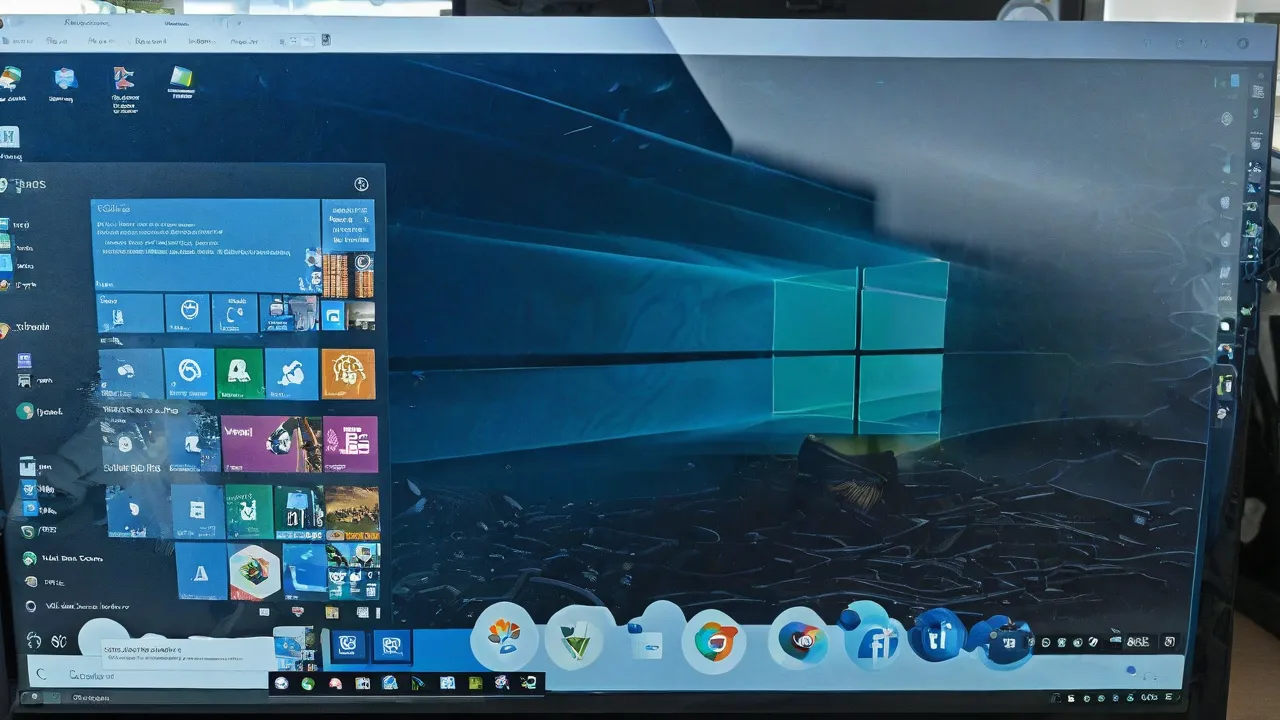Click the circular button at Start menu top corner
The image size is (1280, 720).
click(x=362, y=184)
